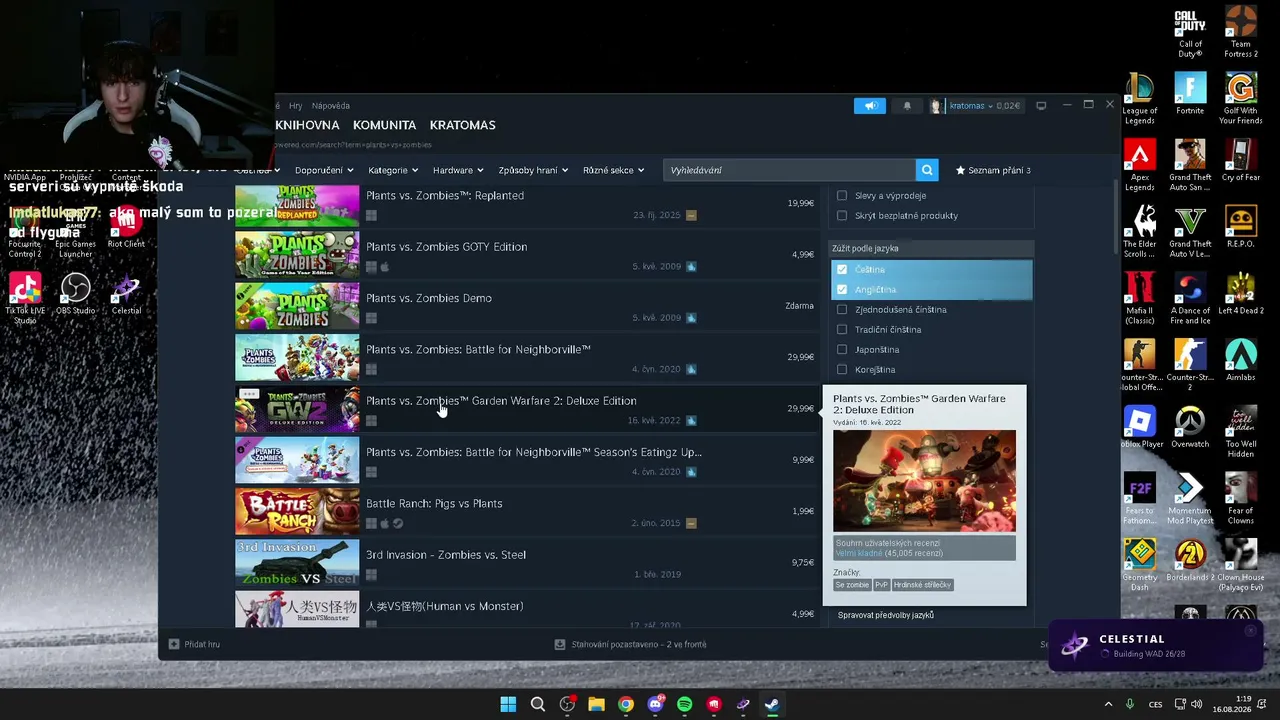Viewport: 1280px width, 720px height.
Task: Enable Slevy a výprodeje filter
Action: click(x=842, y=195)
